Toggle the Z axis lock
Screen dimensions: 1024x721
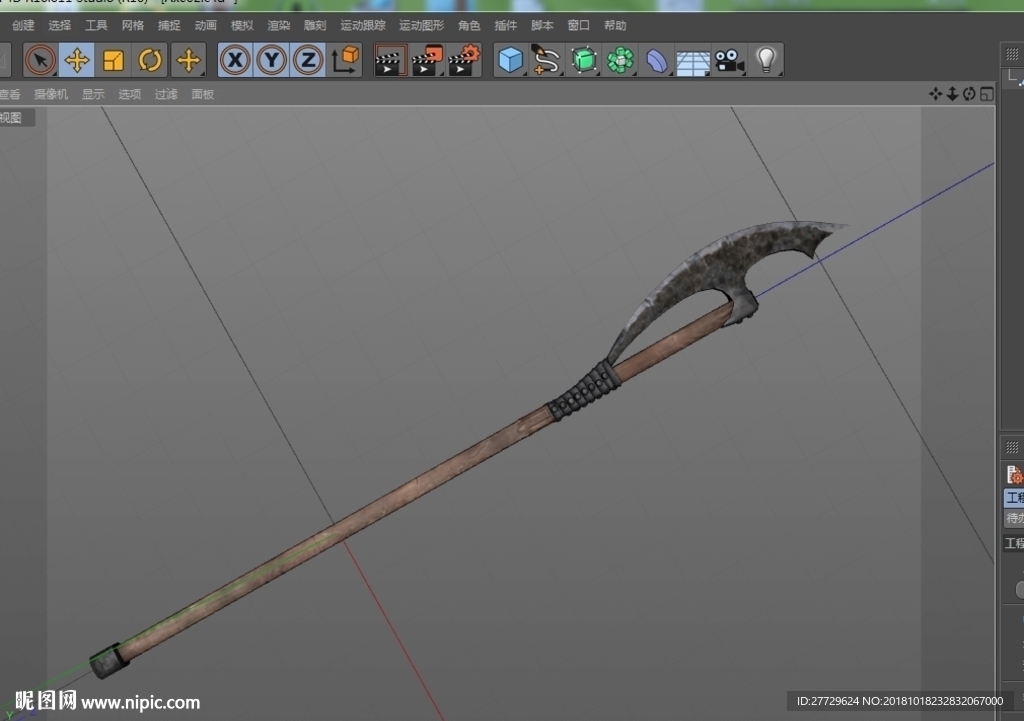tap(308, 60)
